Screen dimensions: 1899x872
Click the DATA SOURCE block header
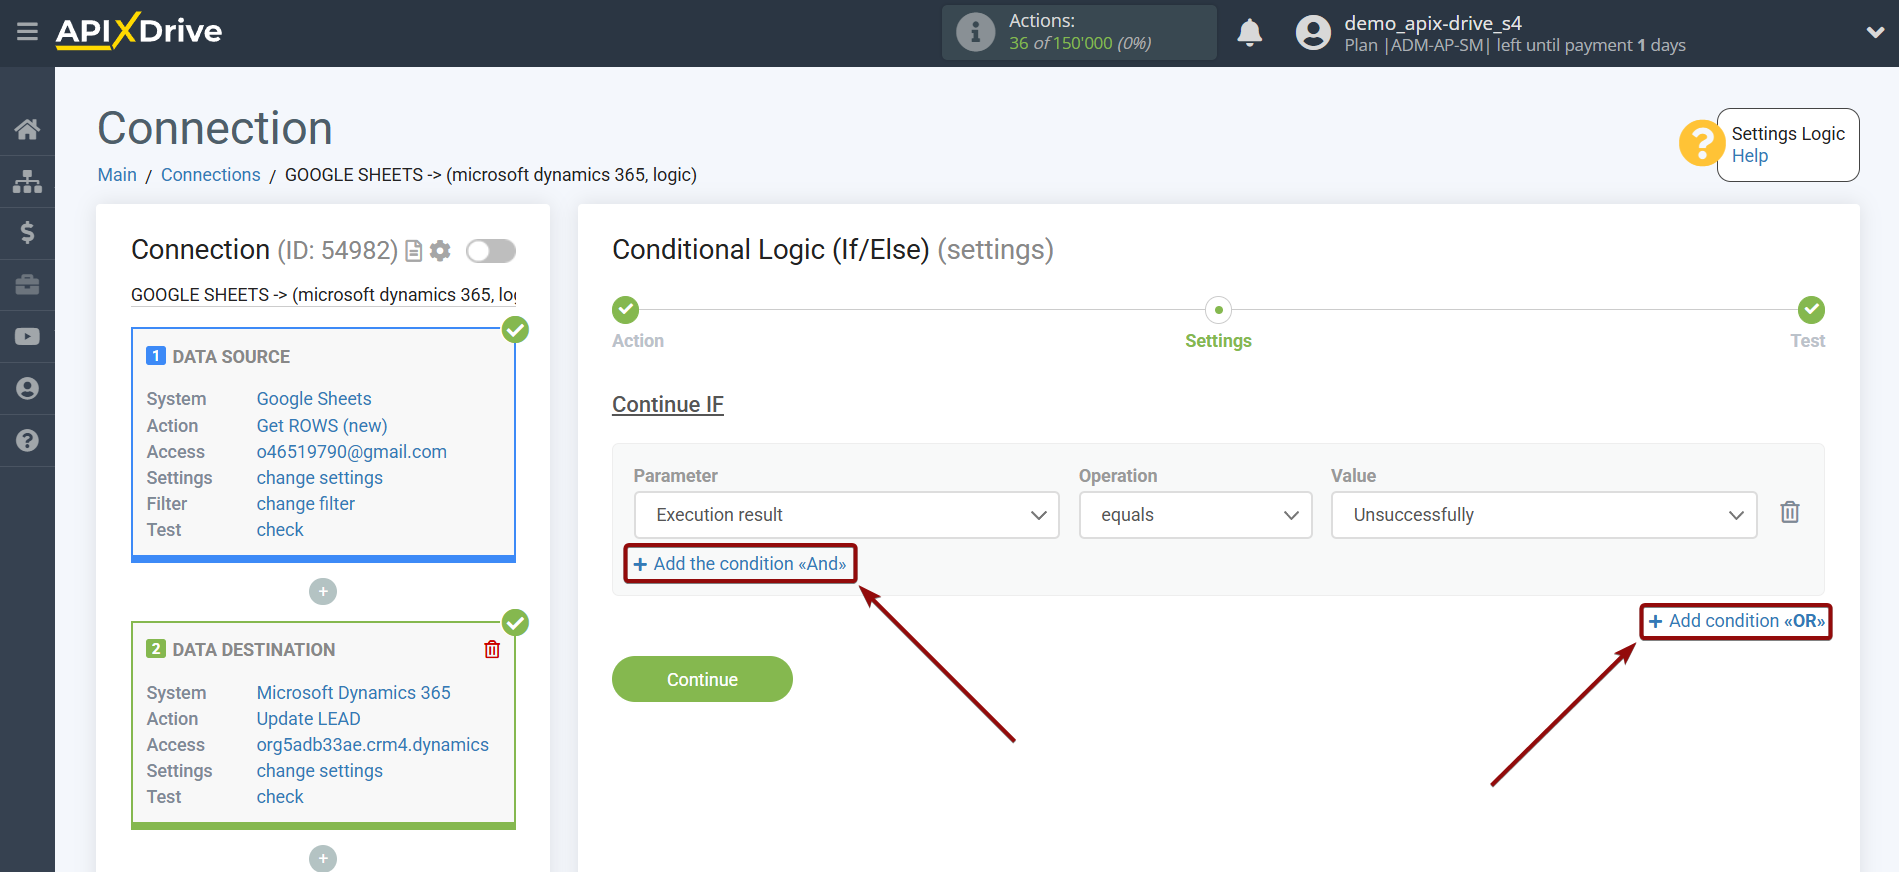click(x=231, y=357)
